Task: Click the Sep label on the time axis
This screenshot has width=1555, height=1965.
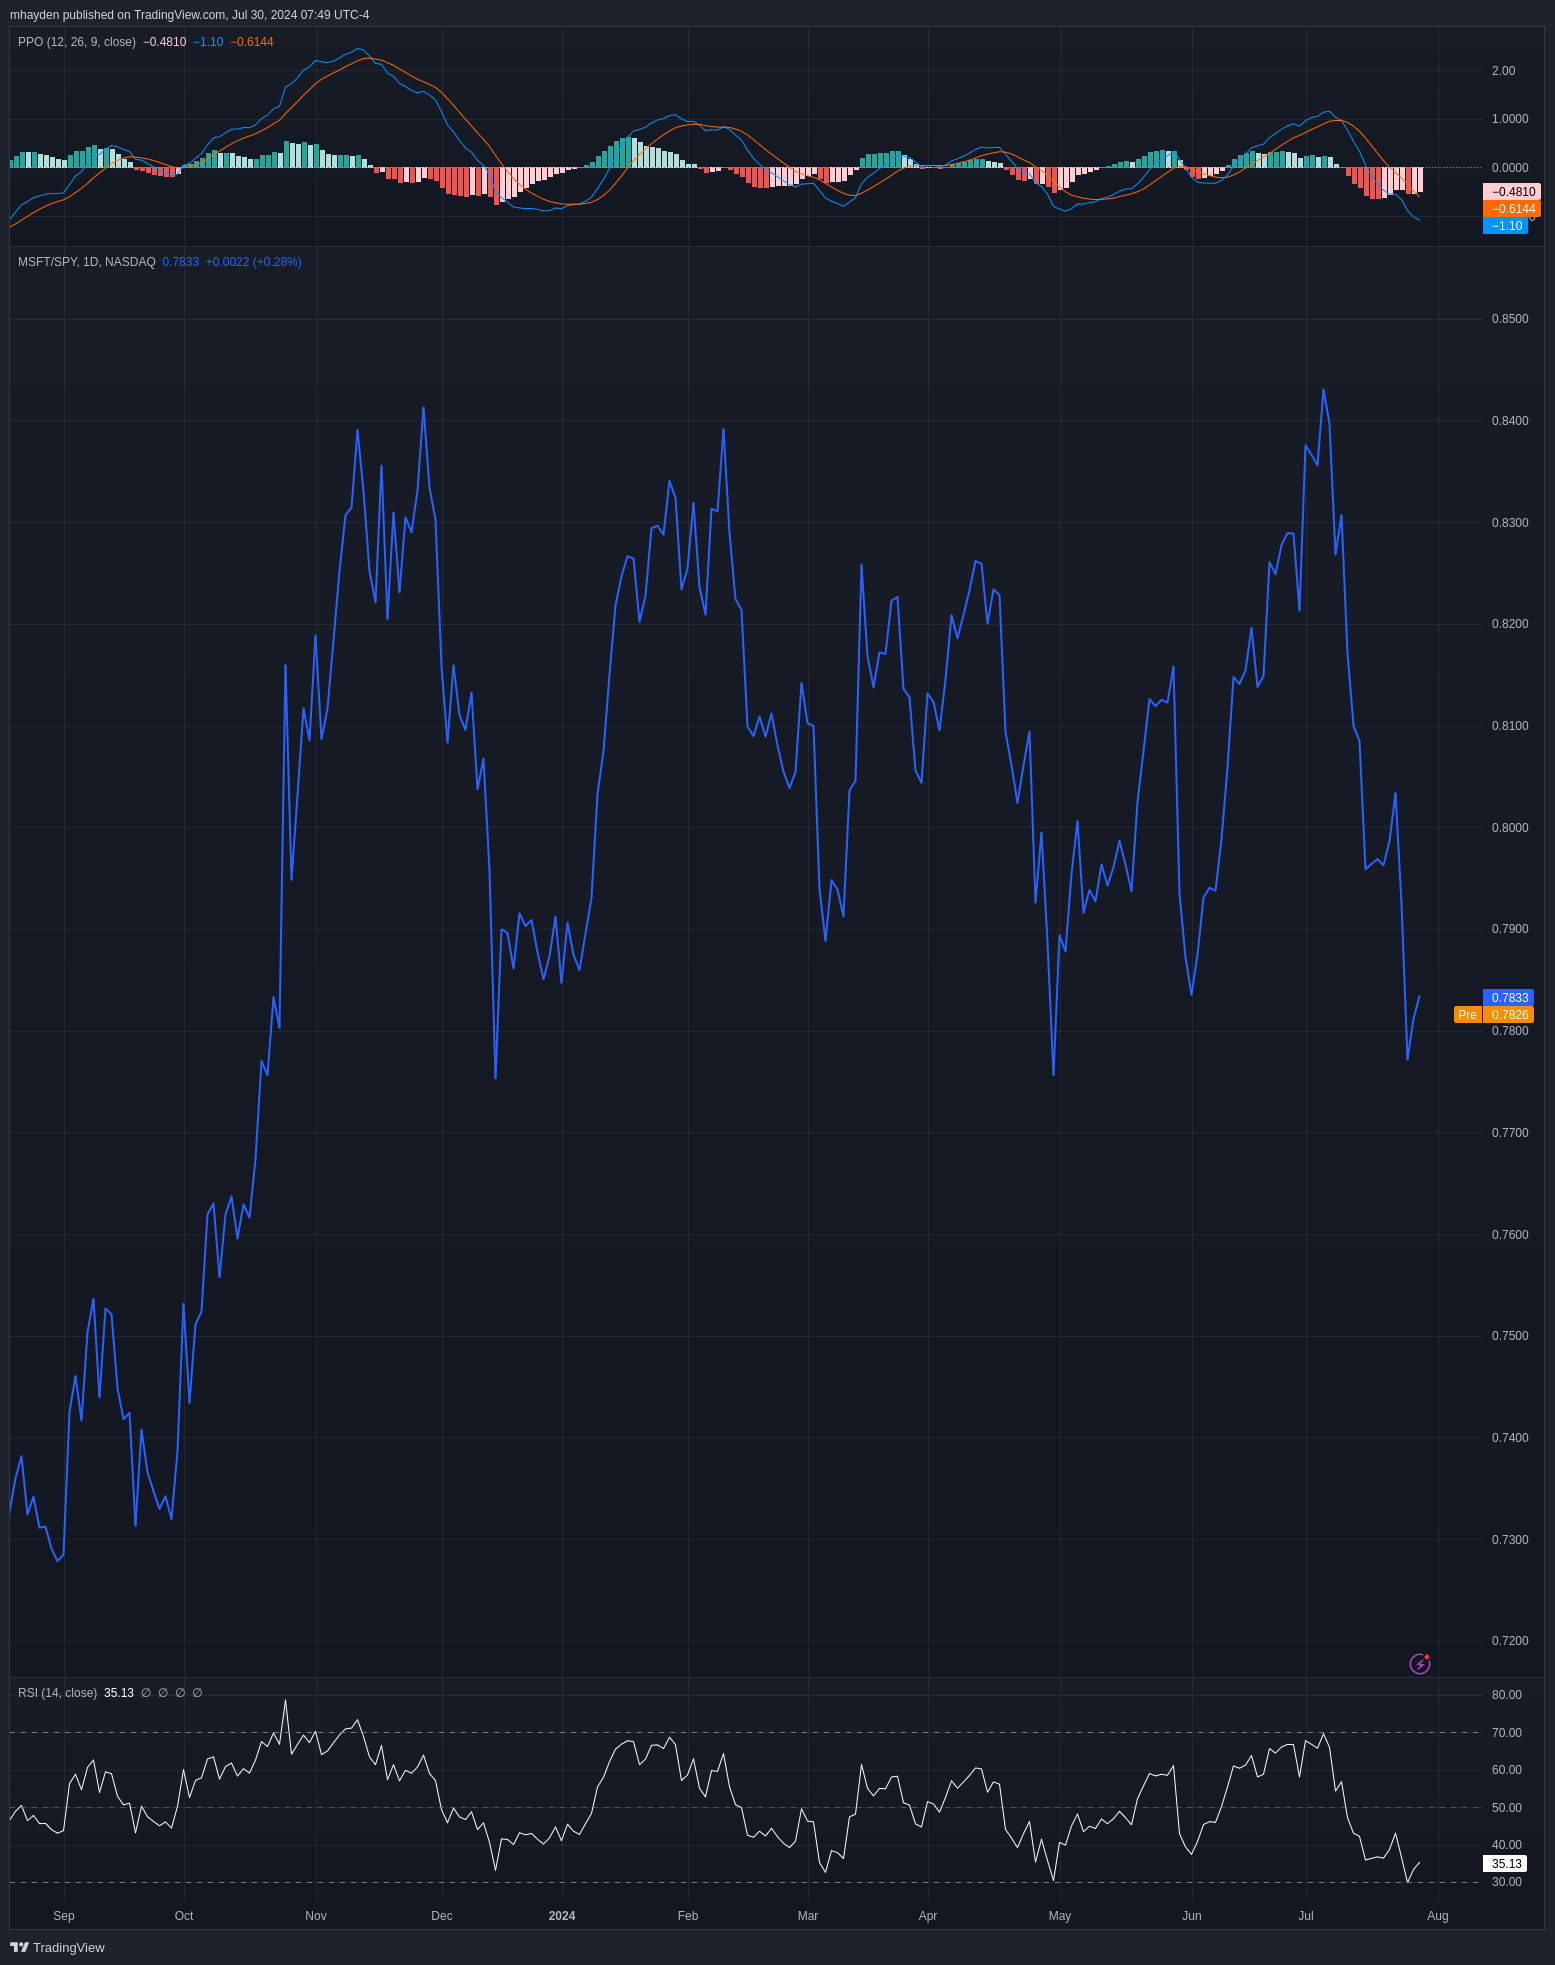Action: 64,1916
